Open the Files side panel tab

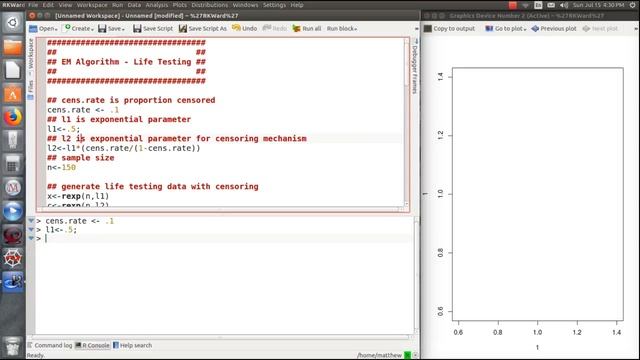click(x=31, y=89)
